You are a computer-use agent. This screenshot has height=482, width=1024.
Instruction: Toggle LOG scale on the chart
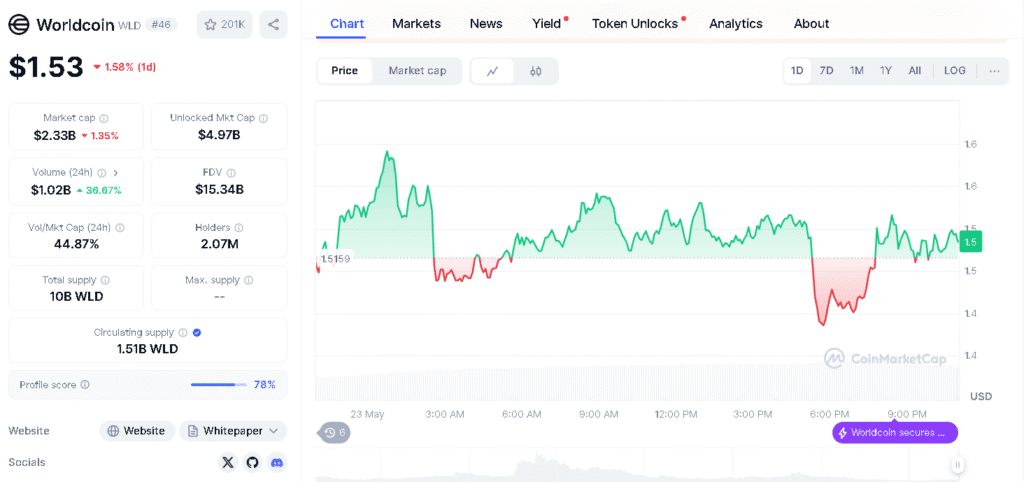point(954,71)
